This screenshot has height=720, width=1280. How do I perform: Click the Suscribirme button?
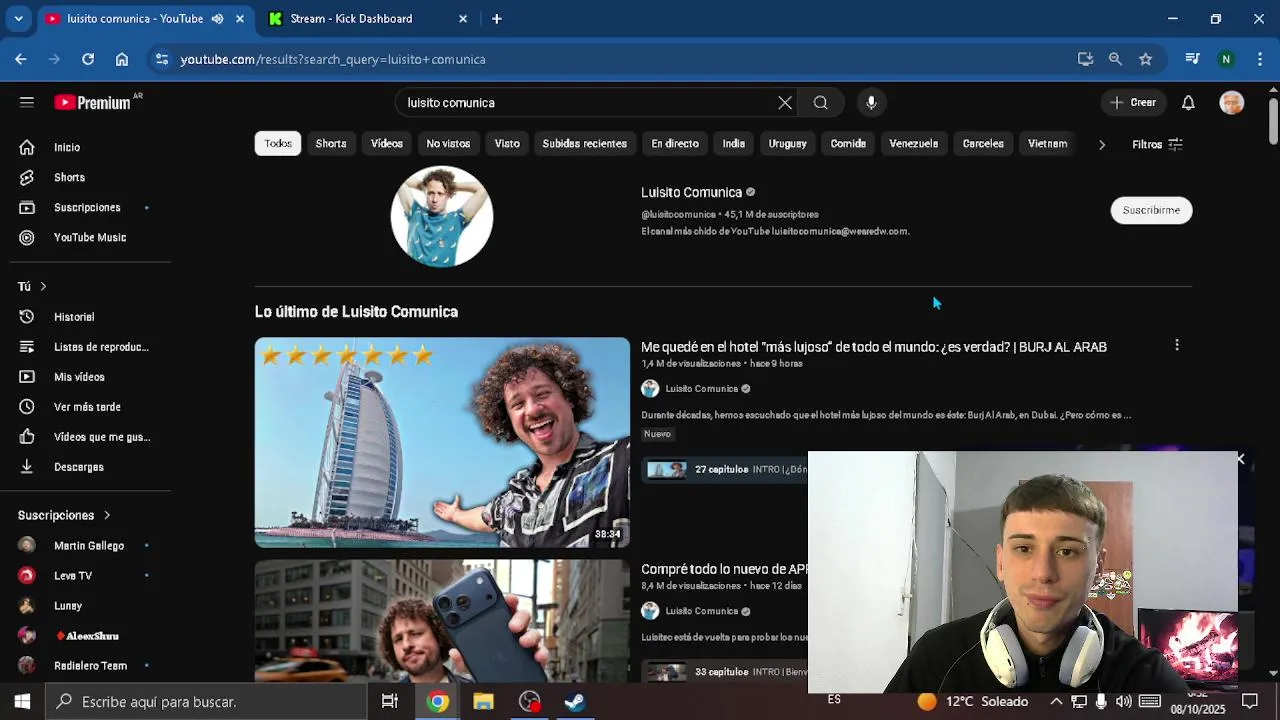pyautogui.click(x=1151, y=210)
